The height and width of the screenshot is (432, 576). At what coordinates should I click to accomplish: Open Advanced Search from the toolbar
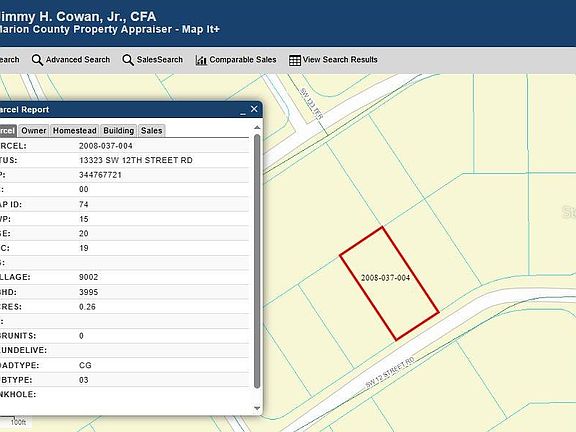point(78,60)
